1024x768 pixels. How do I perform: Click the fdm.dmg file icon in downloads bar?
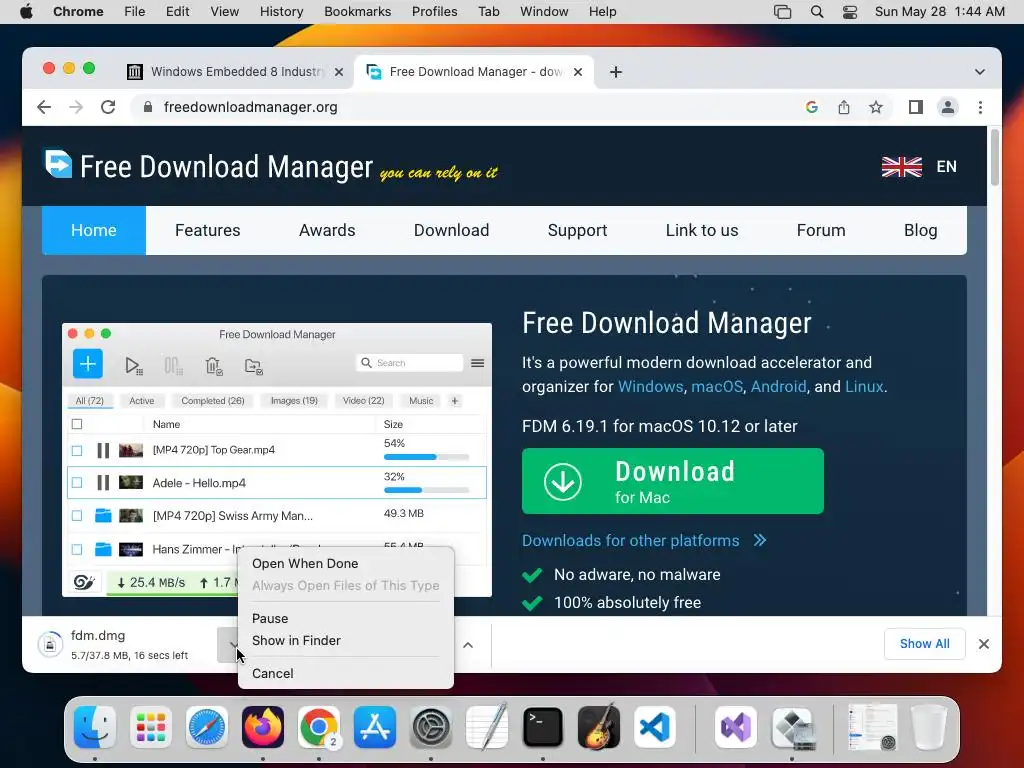[50, 644]
